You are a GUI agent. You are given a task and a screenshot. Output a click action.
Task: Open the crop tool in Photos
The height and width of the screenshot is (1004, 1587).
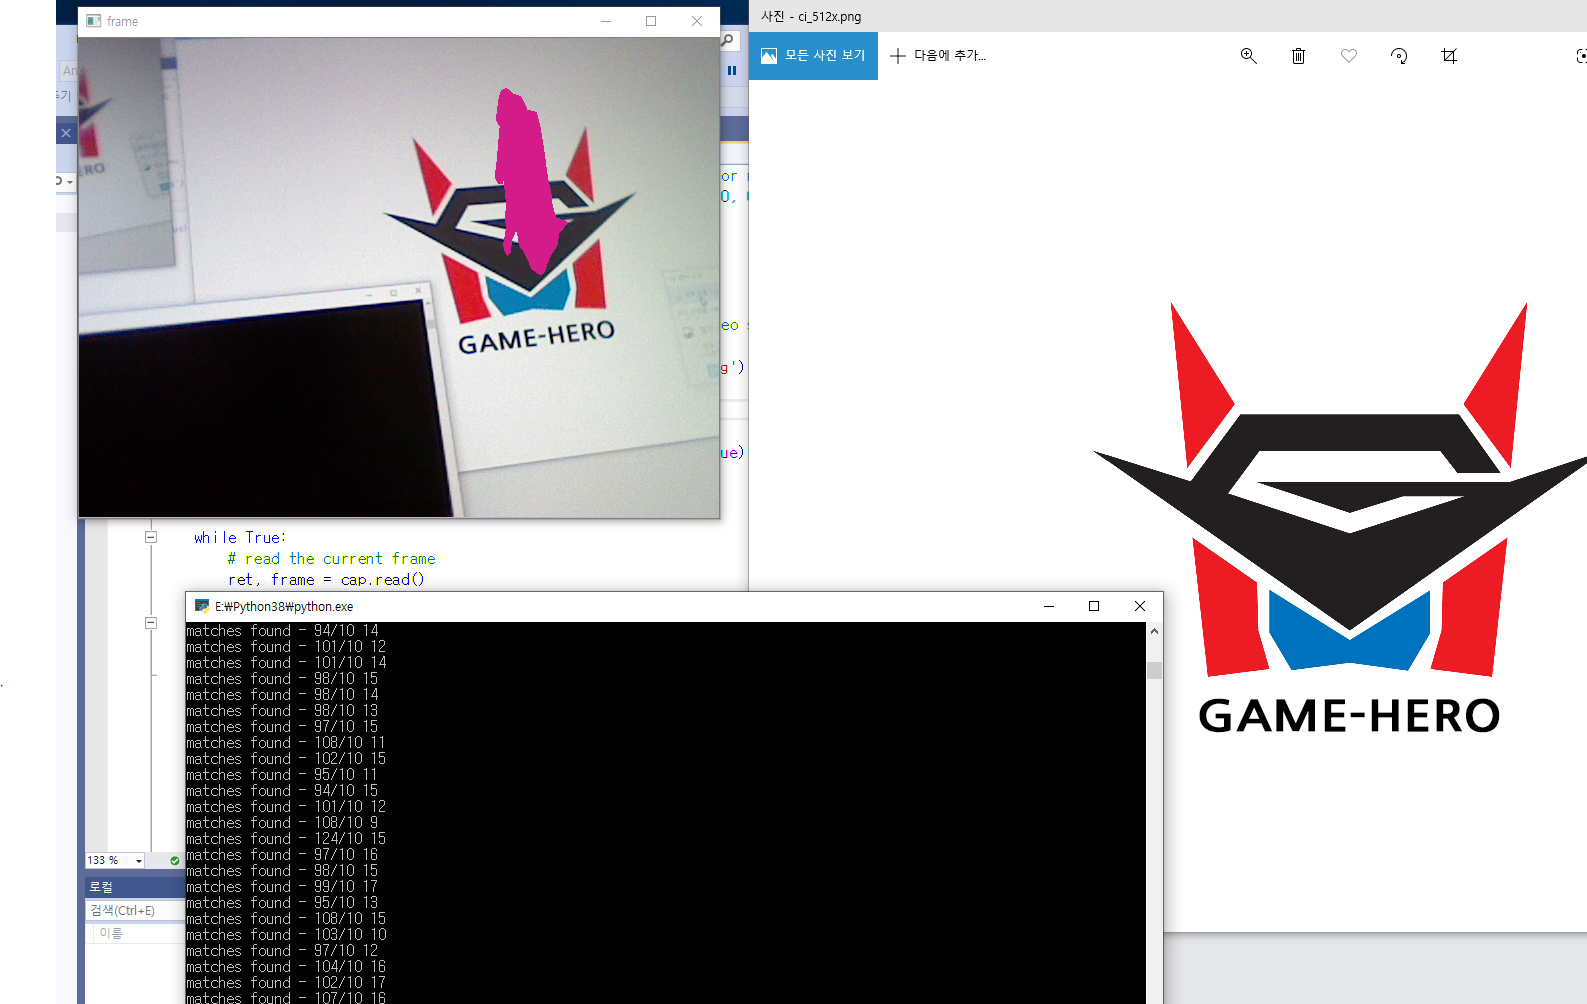pos(1449,56)
